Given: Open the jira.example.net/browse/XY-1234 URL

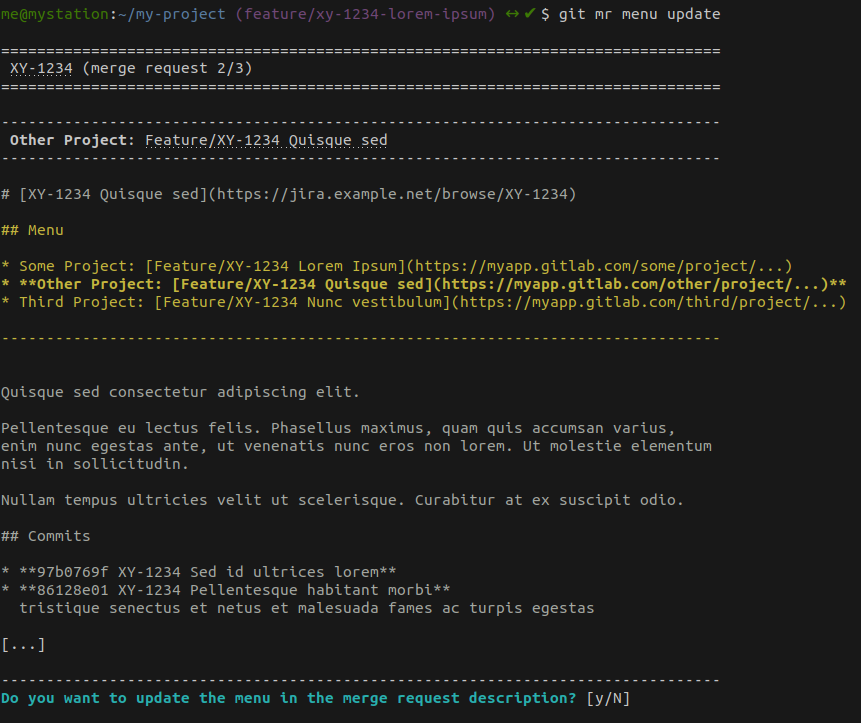Looking at the screenshot, I should click(x=392, y=194).
